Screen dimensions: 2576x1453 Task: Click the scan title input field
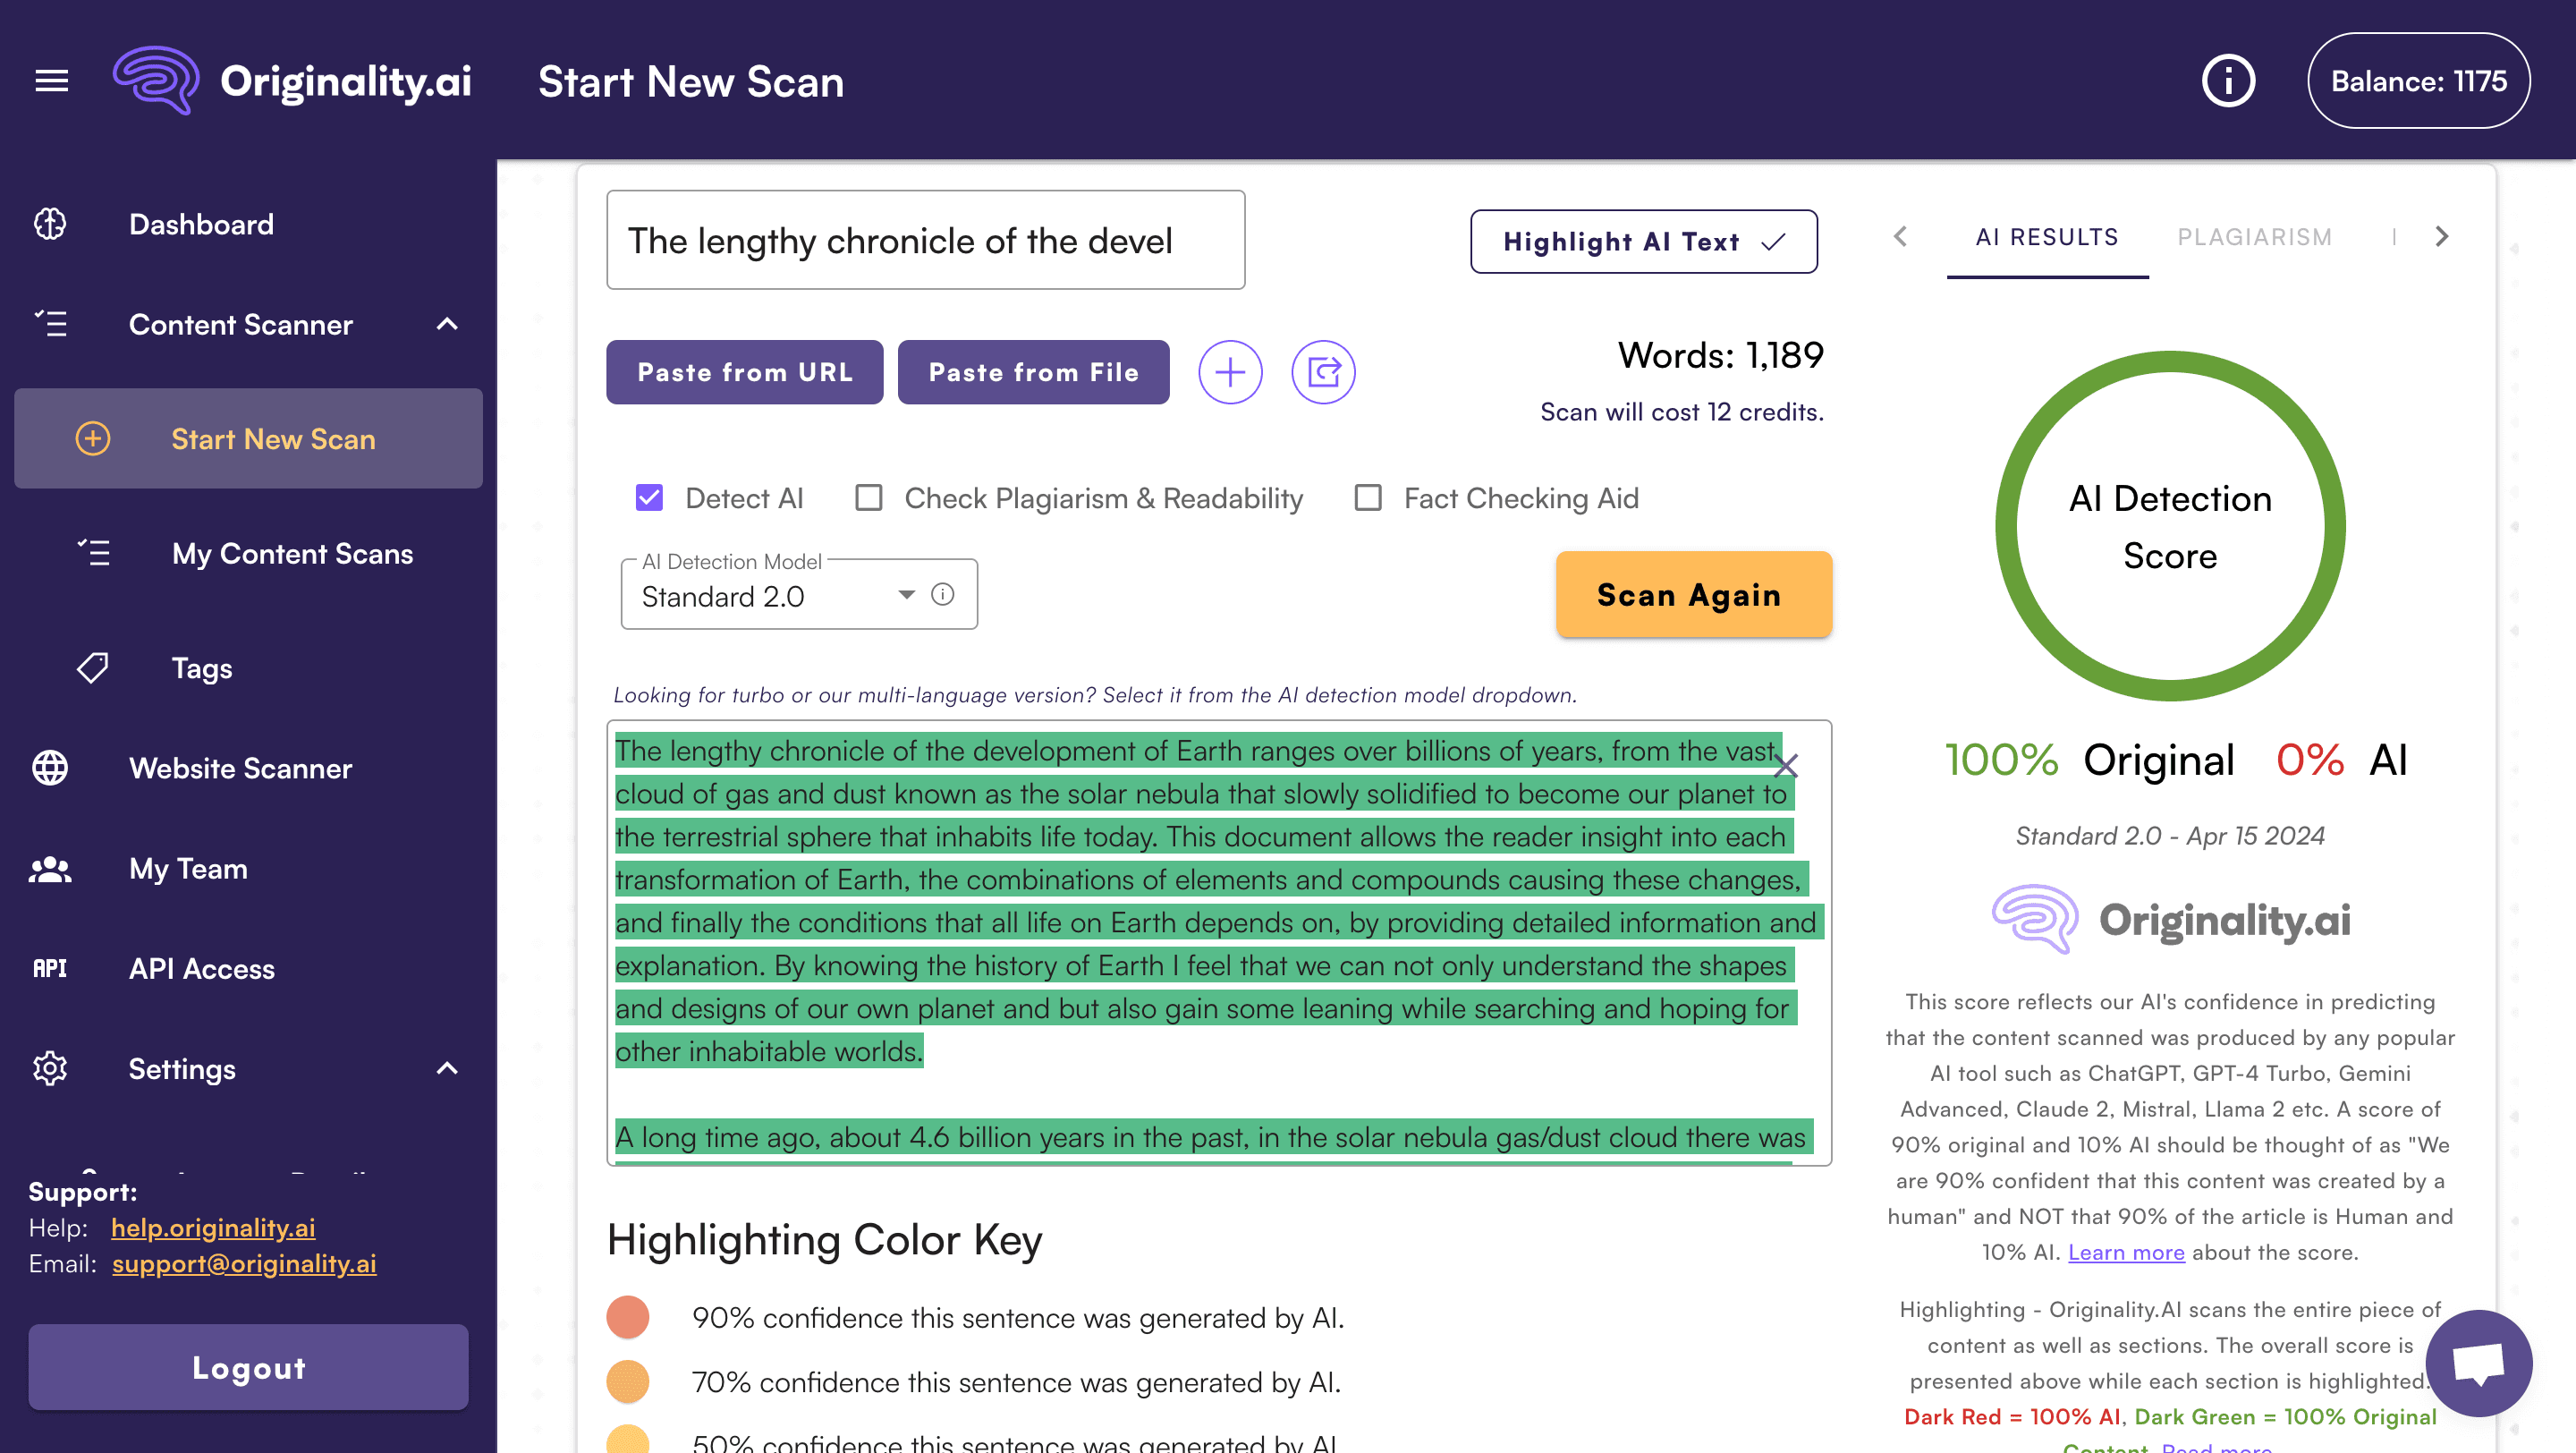tap(925, 240)
